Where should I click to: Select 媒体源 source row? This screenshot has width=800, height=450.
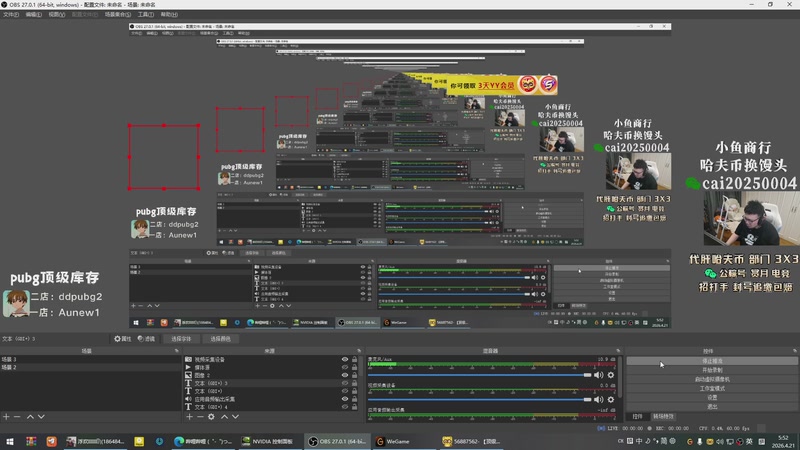click(x=272, y=367)
